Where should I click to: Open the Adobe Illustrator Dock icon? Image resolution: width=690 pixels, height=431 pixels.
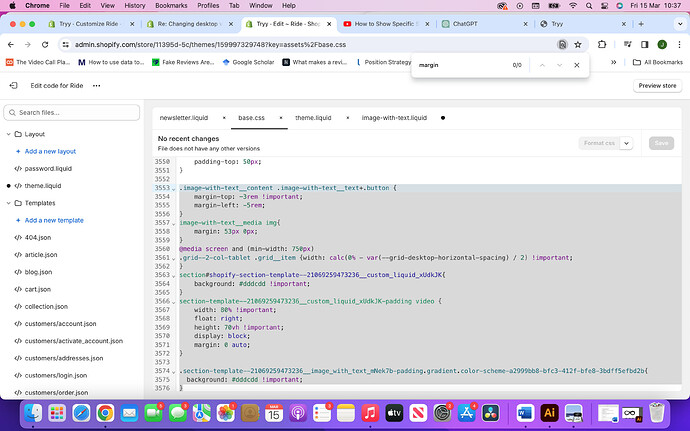click(549, 412)
